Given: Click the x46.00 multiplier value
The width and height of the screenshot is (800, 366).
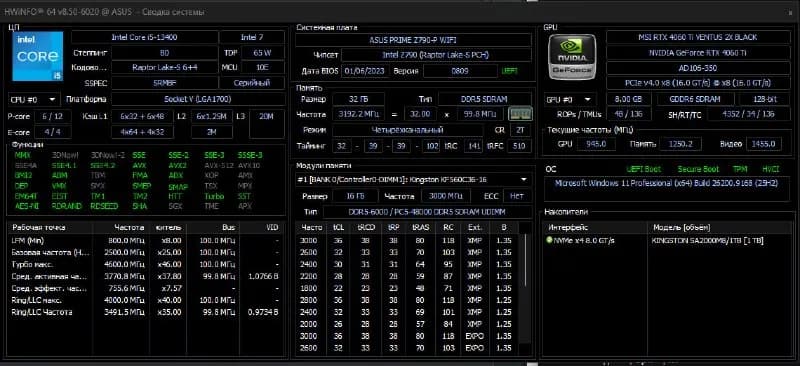Looking at the screenshot, I should pyautogui.click(x=168, y=264).
